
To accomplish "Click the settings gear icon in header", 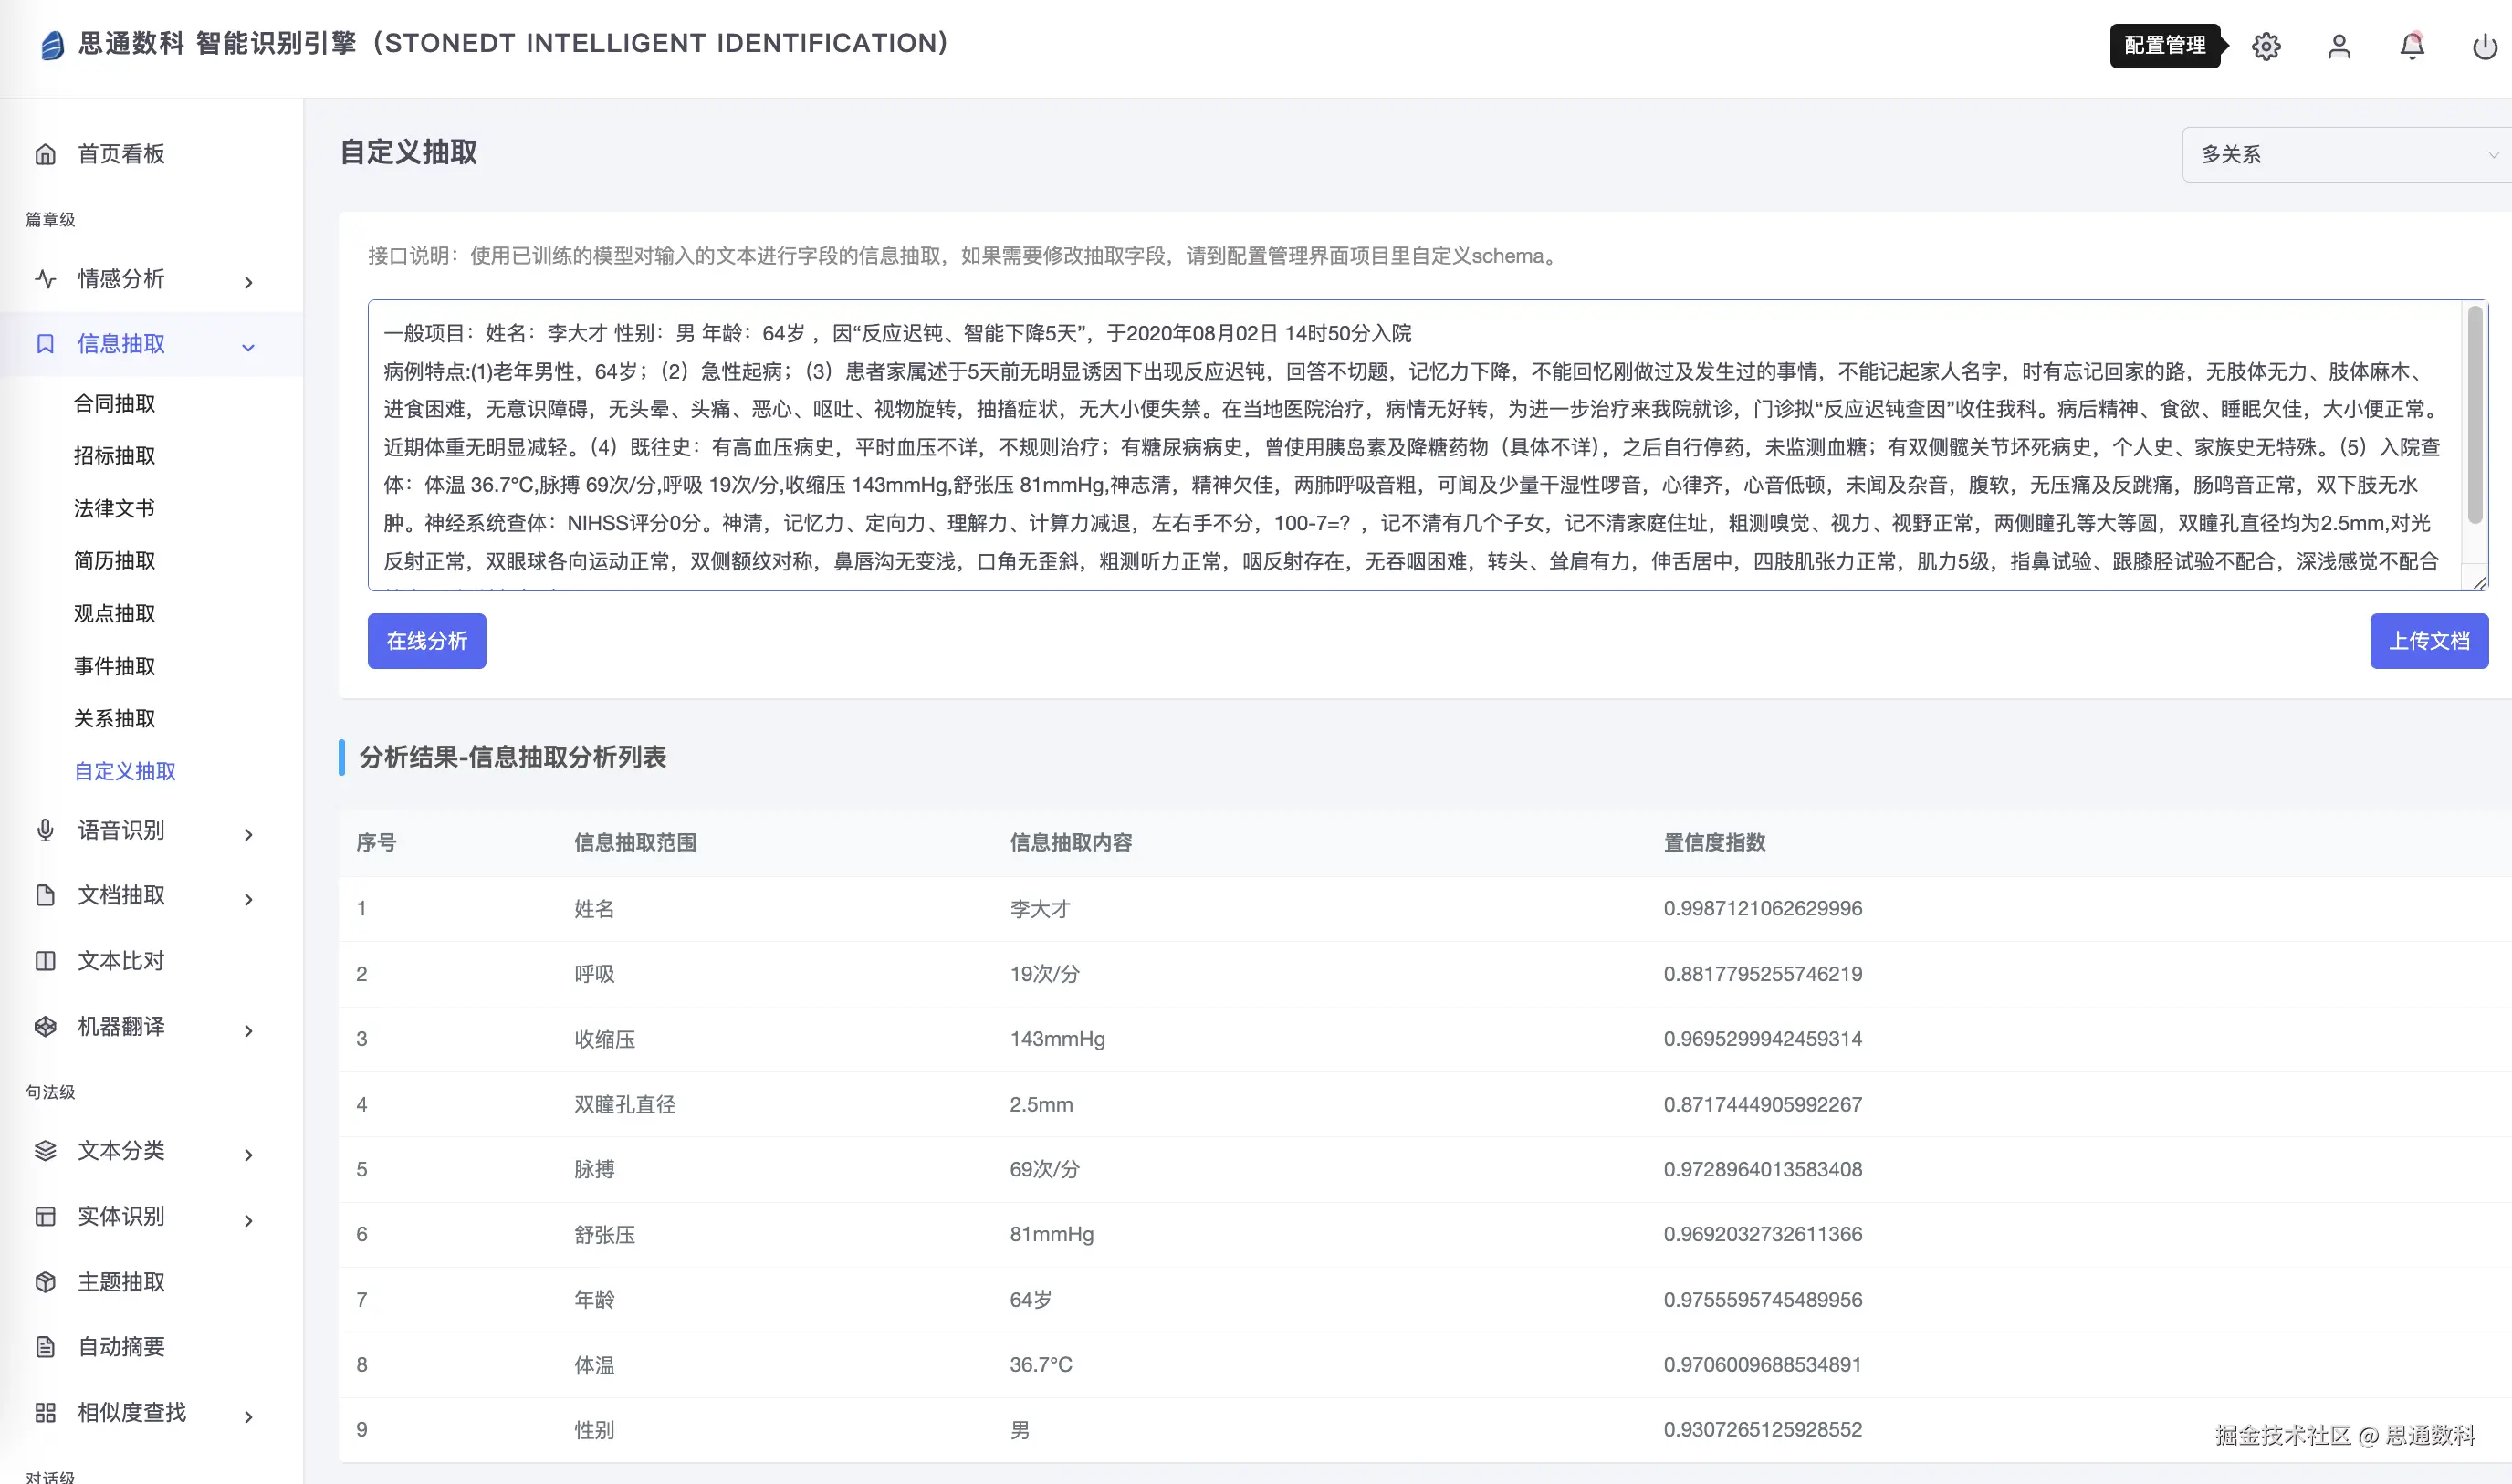I will pyautogui.click(x=2266, y=46).
